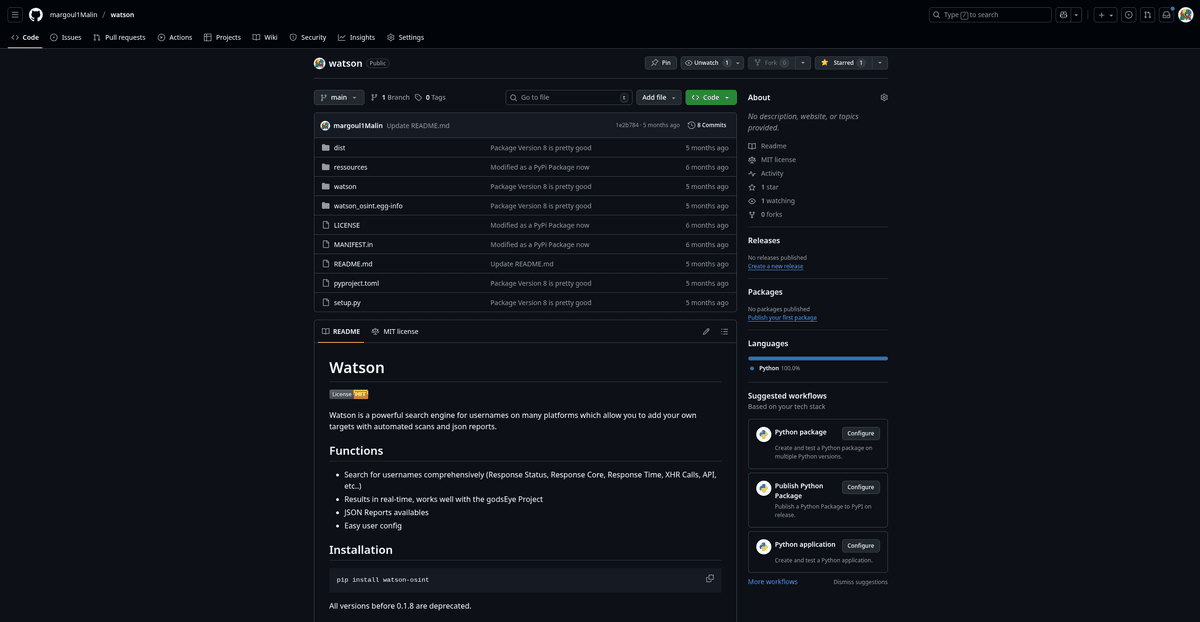Open the MIT license tab
Image resolution: width=1200 pixels, height=622 pixels.
pos(395,331)
